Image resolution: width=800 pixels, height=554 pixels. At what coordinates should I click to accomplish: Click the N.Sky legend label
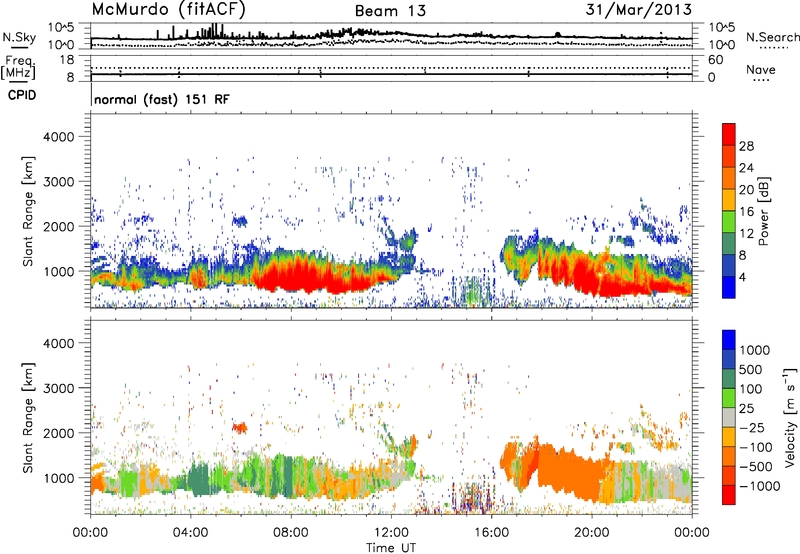(19, 37)
